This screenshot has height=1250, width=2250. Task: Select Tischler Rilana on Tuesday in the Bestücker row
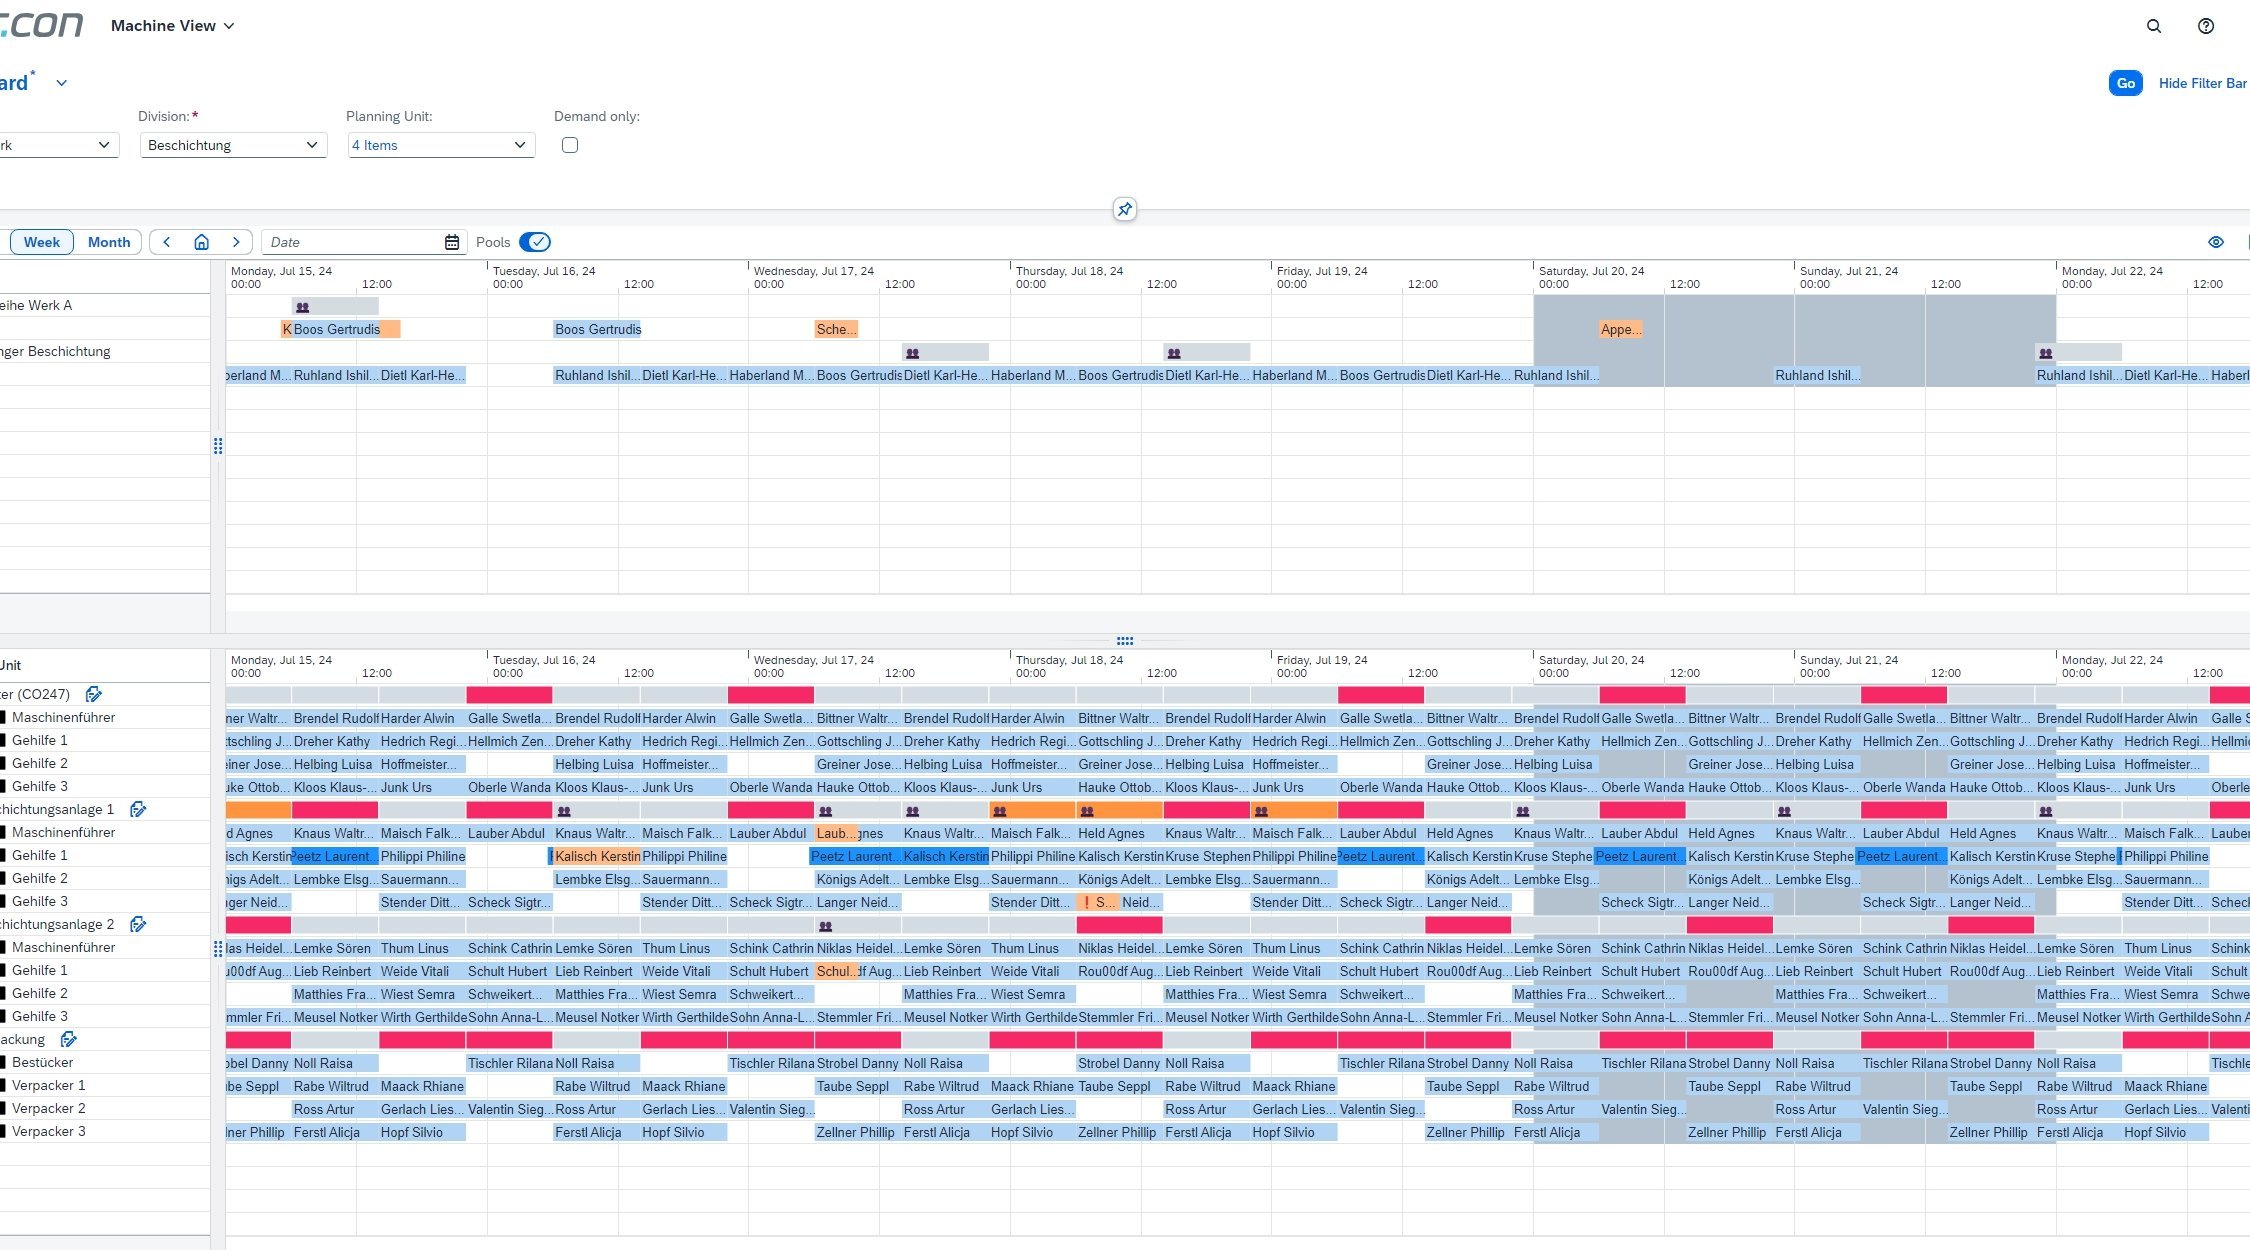click(x=510, y=1063)
